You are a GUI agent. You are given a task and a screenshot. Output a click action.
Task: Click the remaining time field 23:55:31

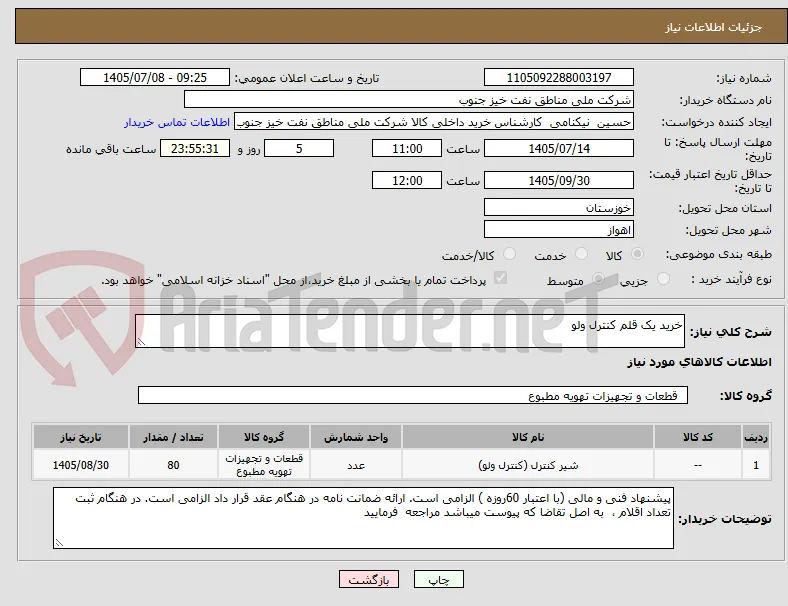click(x=195, y=148)
